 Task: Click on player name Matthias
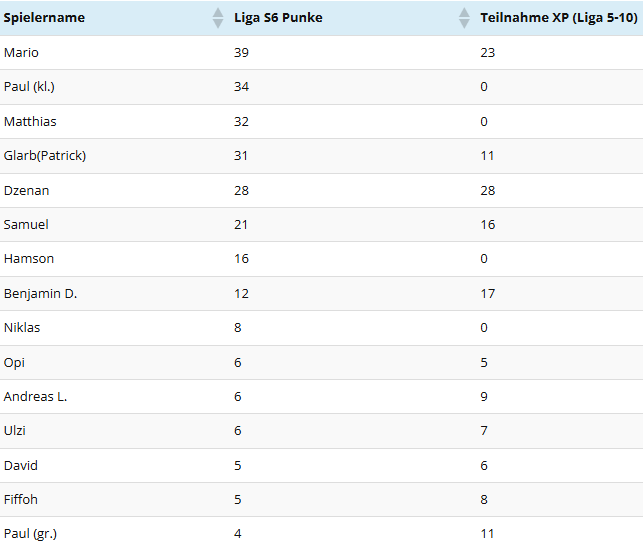pyautogui.click(x=30, y=121)
